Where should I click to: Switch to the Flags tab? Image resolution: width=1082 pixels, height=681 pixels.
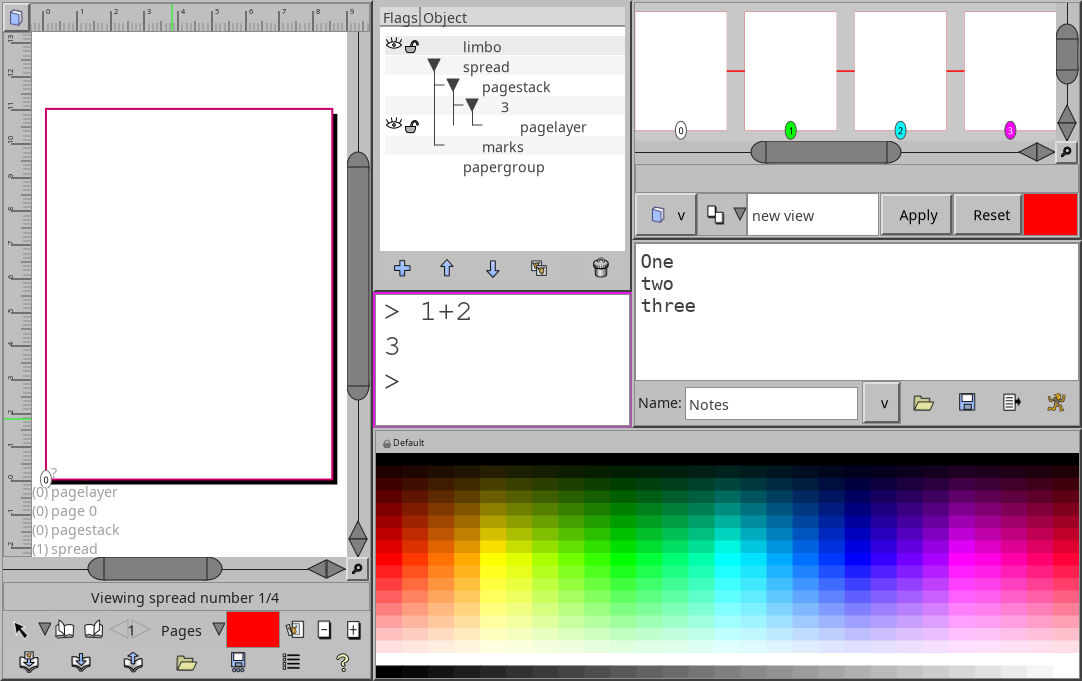point(399,17)
